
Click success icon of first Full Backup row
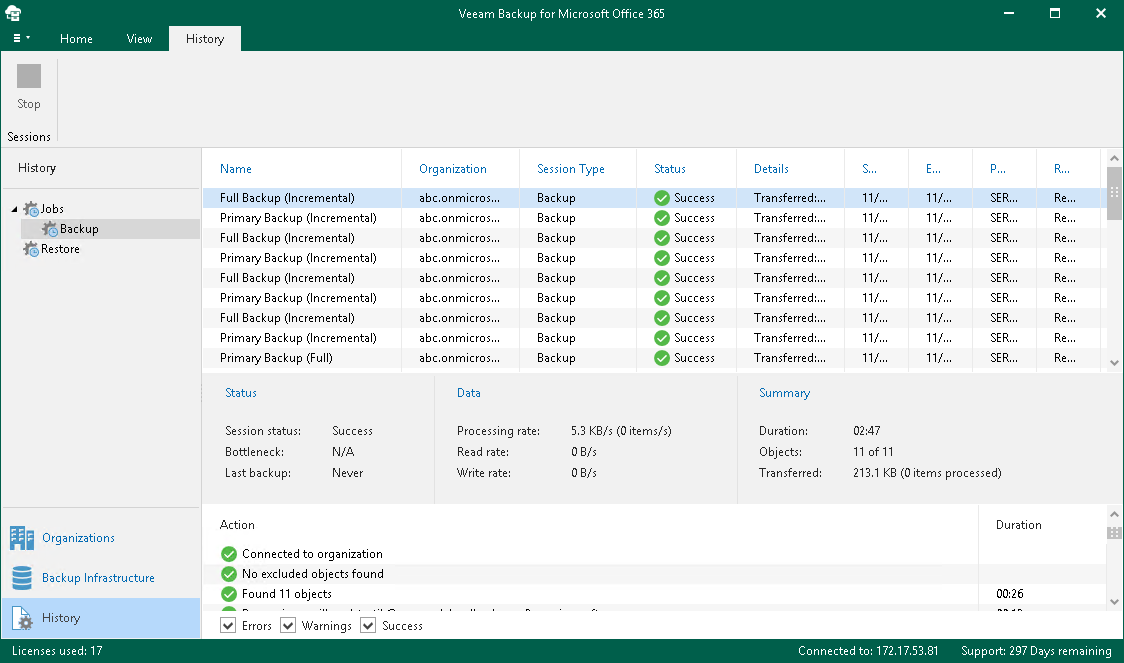(x=662, y=198)
